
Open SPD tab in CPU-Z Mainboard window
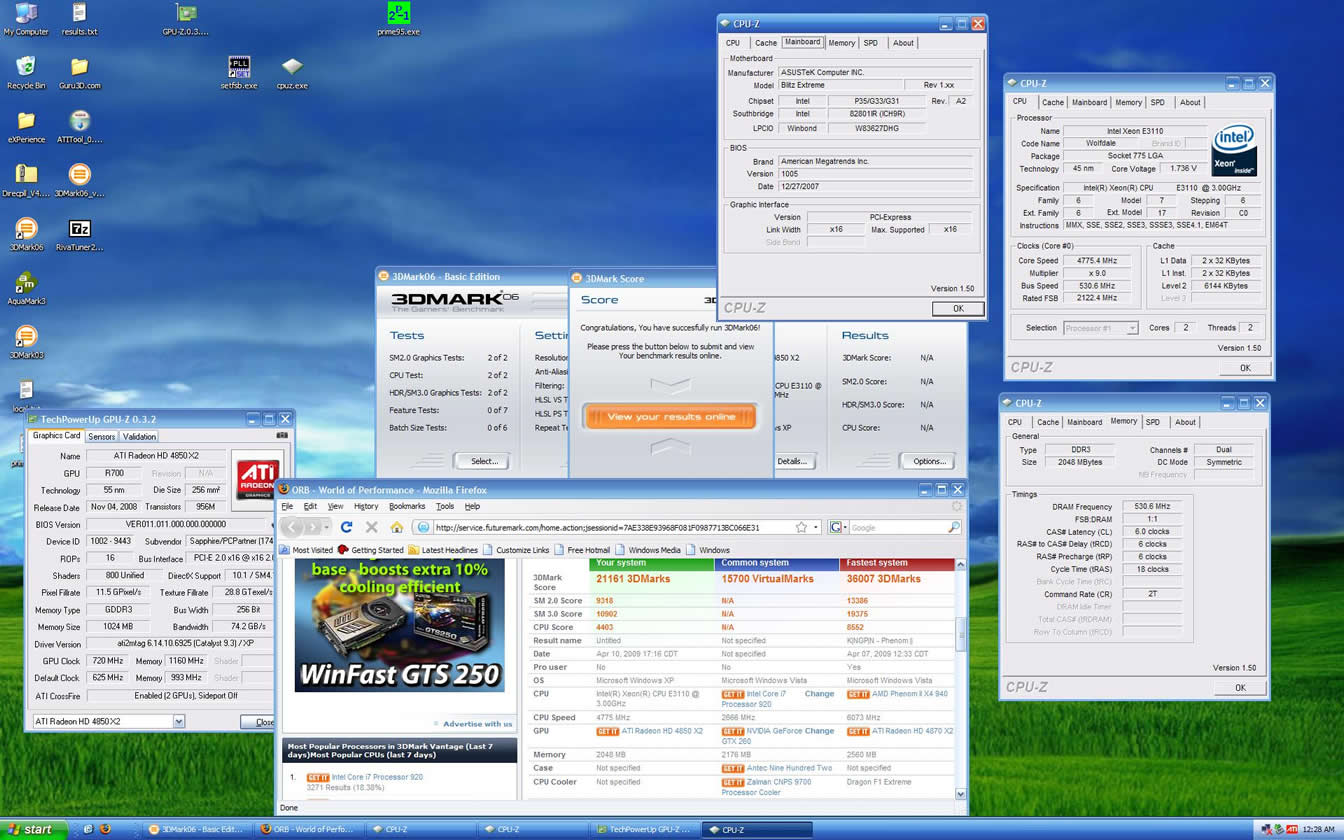click(x=871, y=43)
